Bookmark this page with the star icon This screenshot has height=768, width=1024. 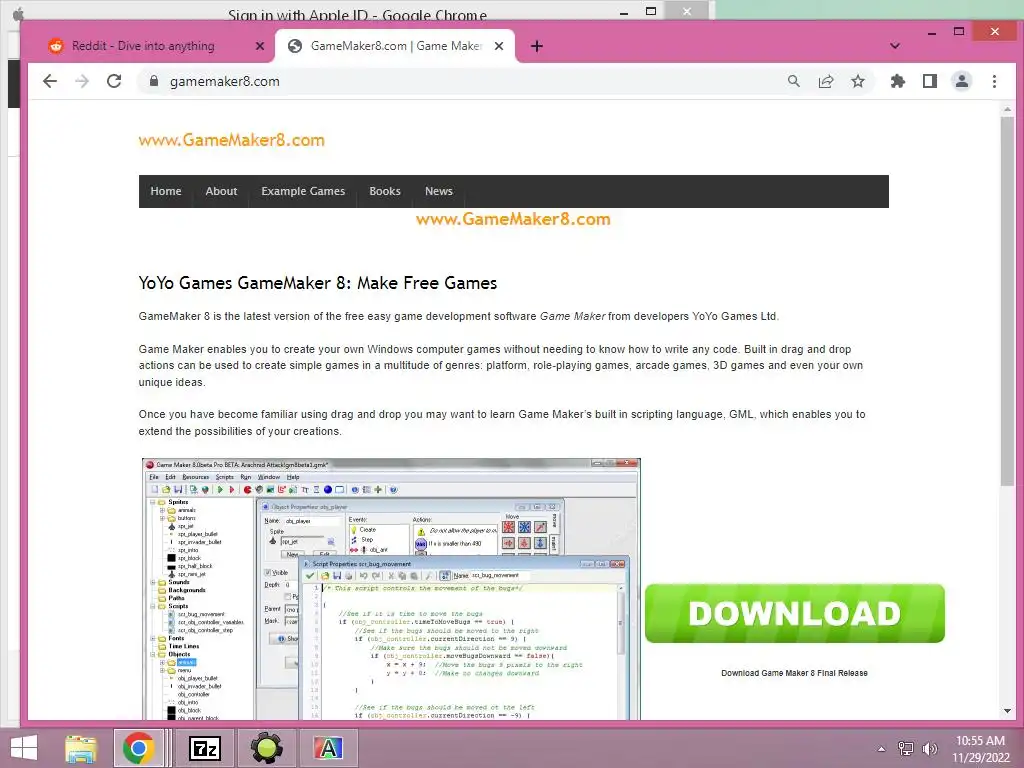click(x=858, y=81)
